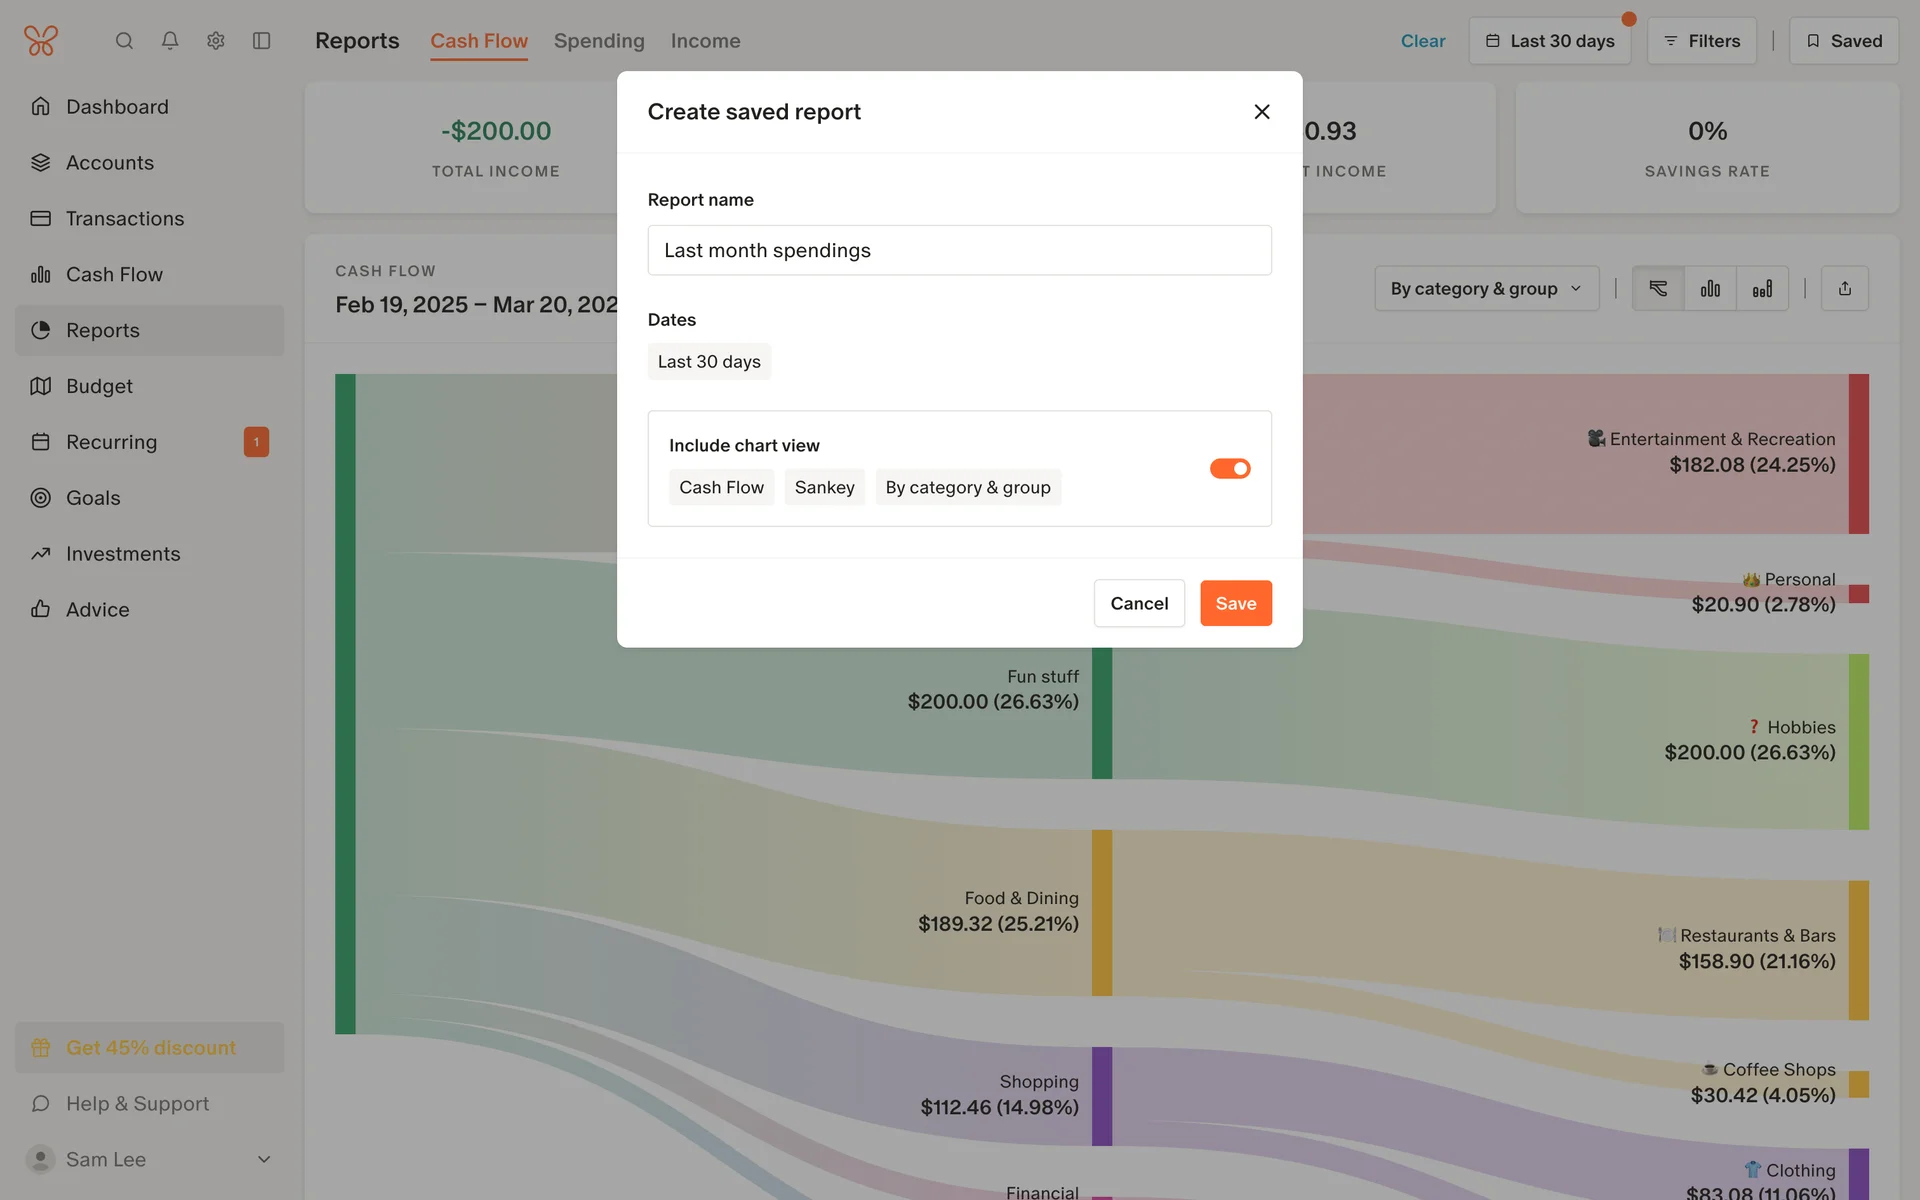
Task: Close the Create saved report dialog
Action: [1262, 112]
